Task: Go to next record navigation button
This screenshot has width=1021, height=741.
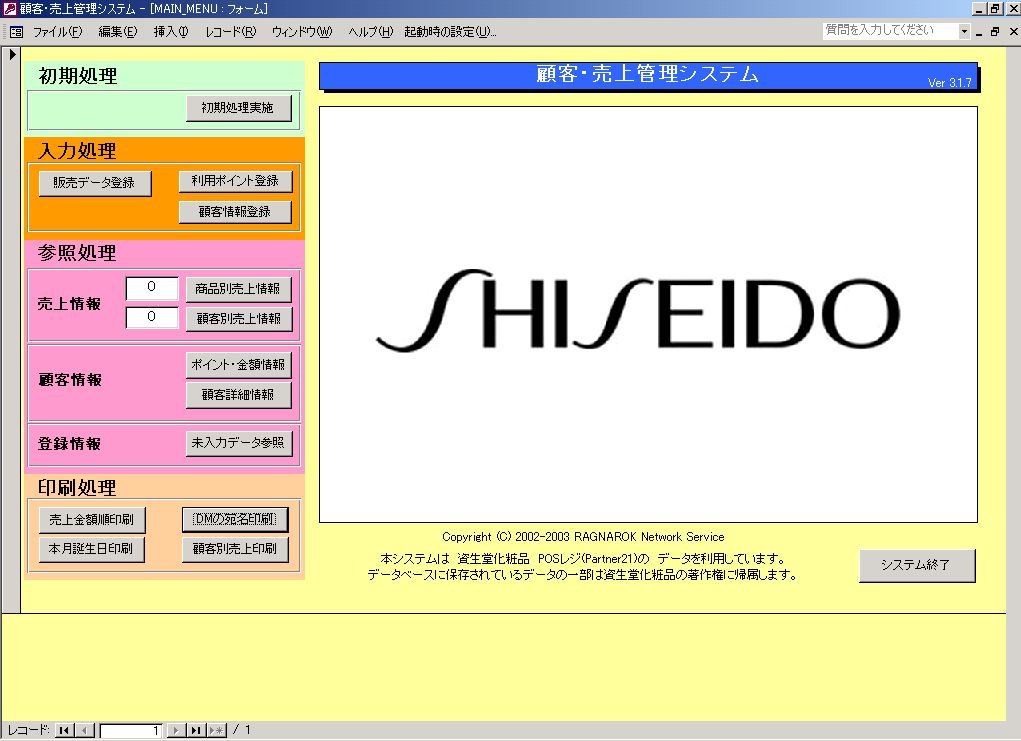Action: pyautogui.click(x=176, y=730)
